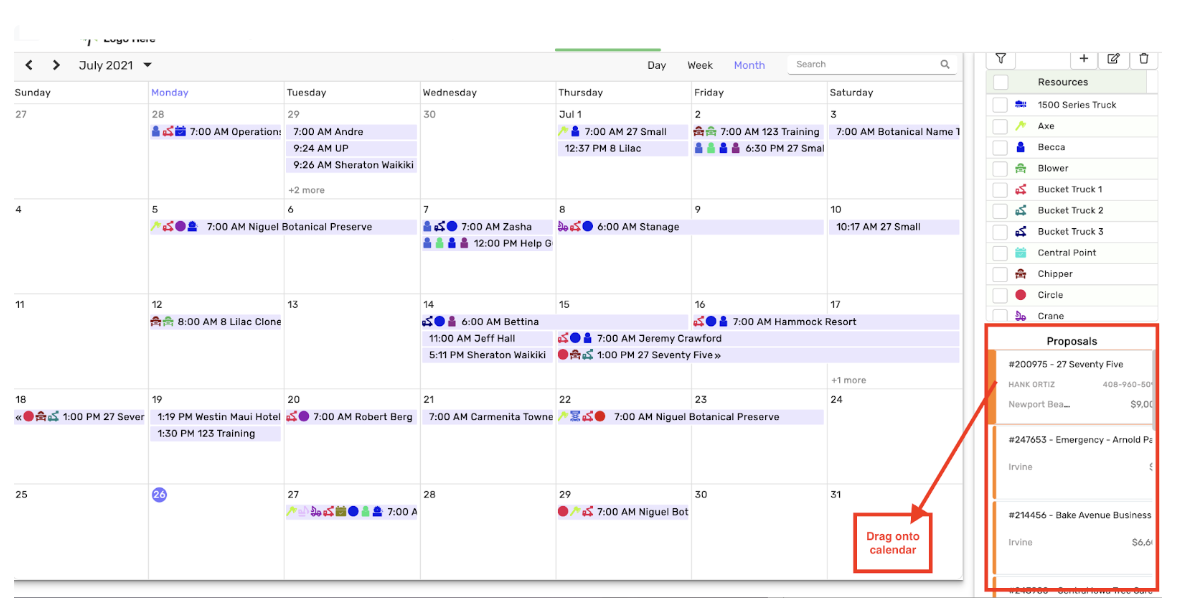Screen dimensions: 1182x614
Task: Open the resource filter funnel icon
Action: point(1000,59)
